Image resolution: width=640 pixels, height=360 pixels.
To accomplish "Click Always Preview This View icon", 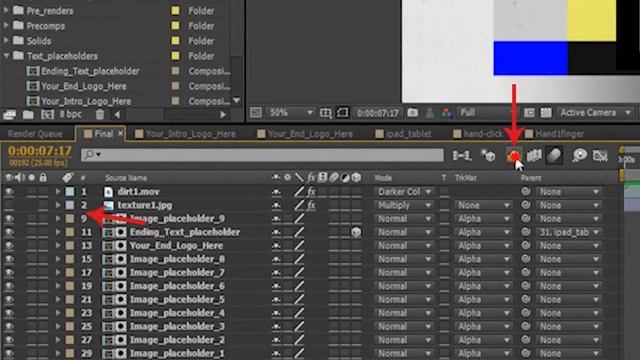I will (x=256, y=113).
